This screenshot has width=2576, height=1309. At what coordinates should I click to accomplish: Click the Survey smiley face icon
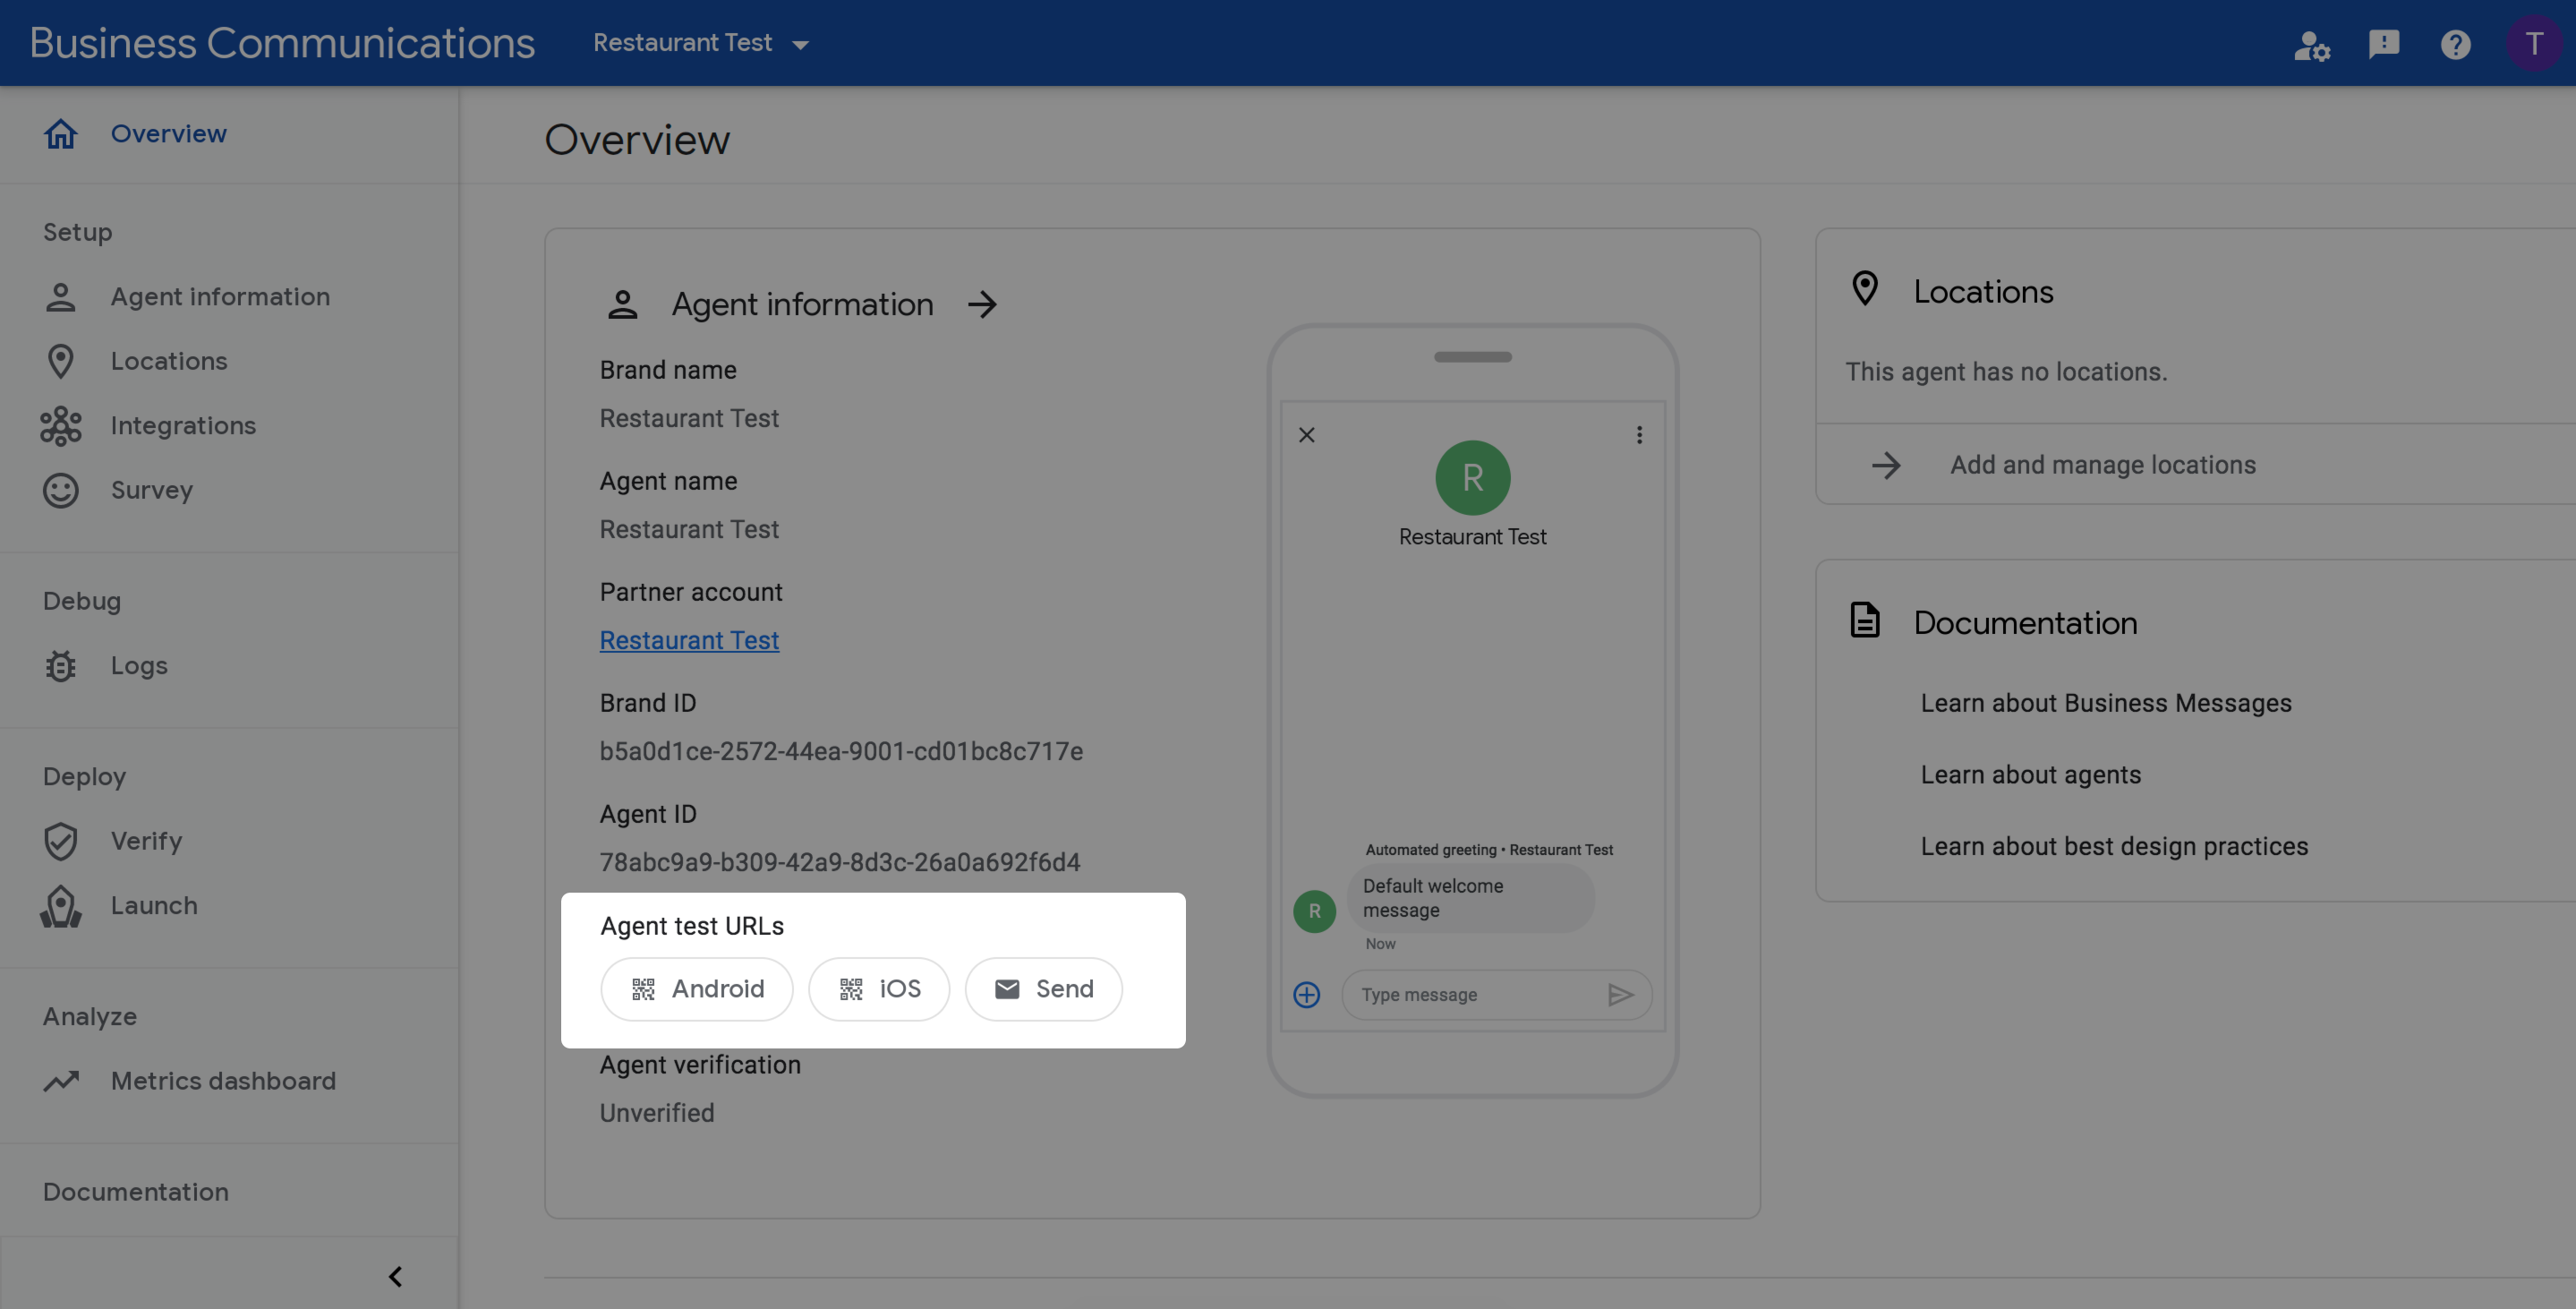(x=56, y=491)
